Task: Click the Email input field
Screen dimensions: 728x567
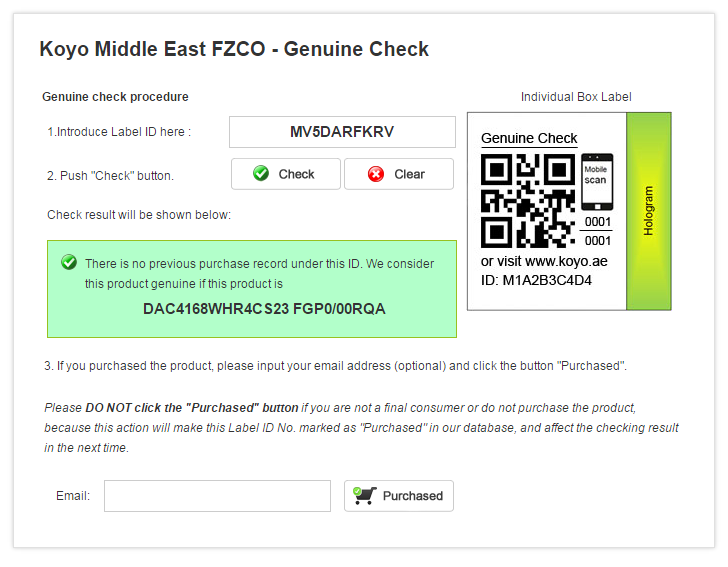Action: point(217,496)
